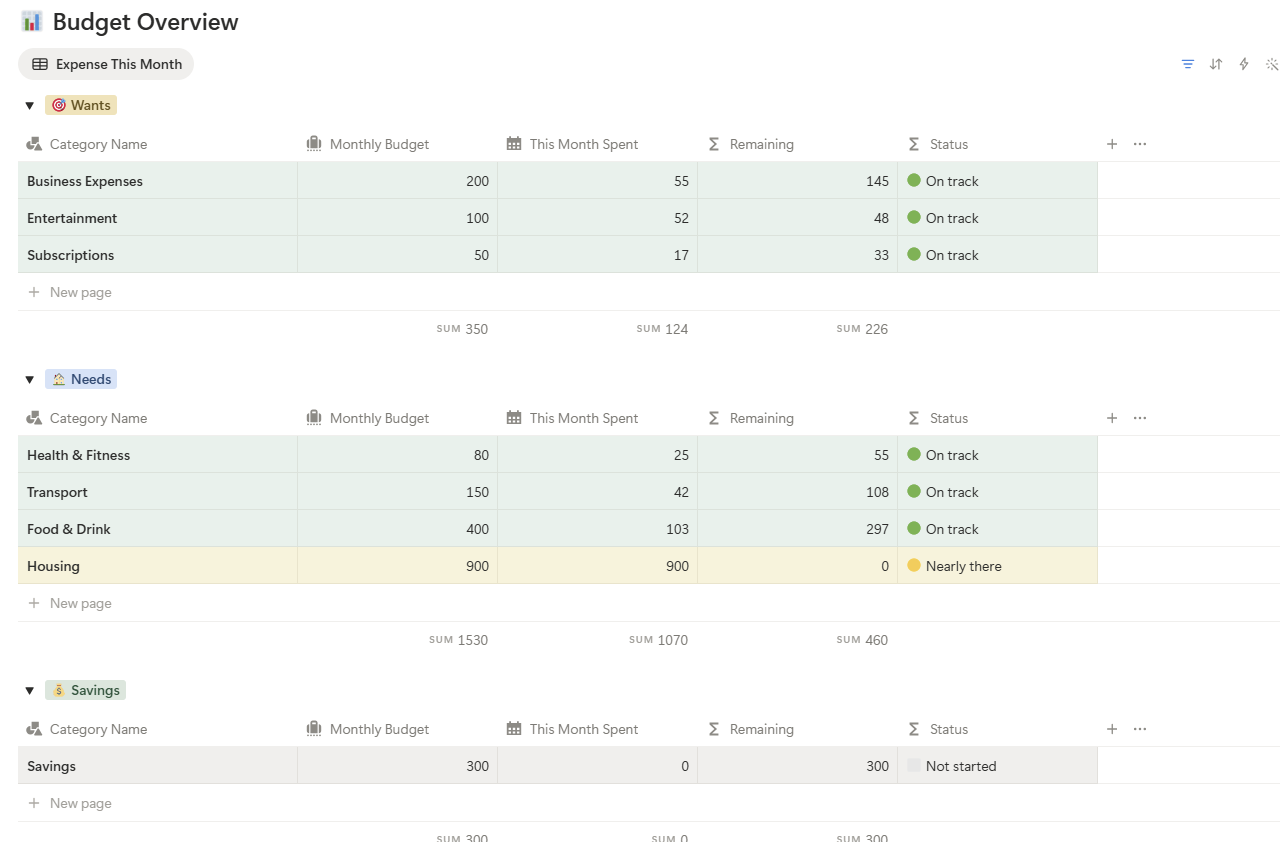Click the magic wand icon at top right
Viewport: 1280px width, 842px height.
(1272, 64)
